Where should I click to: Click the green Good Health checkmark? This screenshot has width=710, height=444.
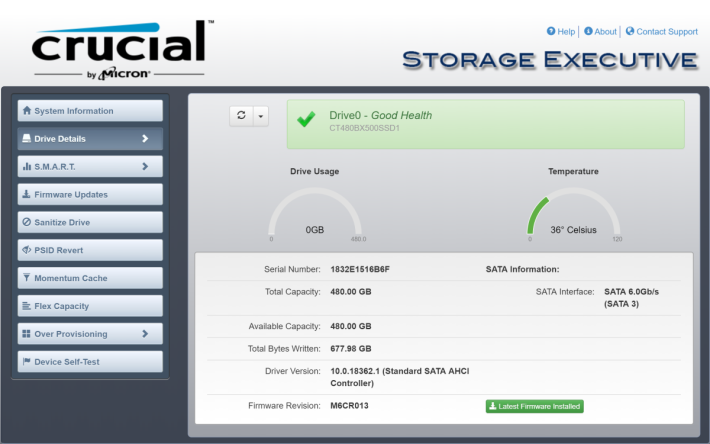[306, 119]
